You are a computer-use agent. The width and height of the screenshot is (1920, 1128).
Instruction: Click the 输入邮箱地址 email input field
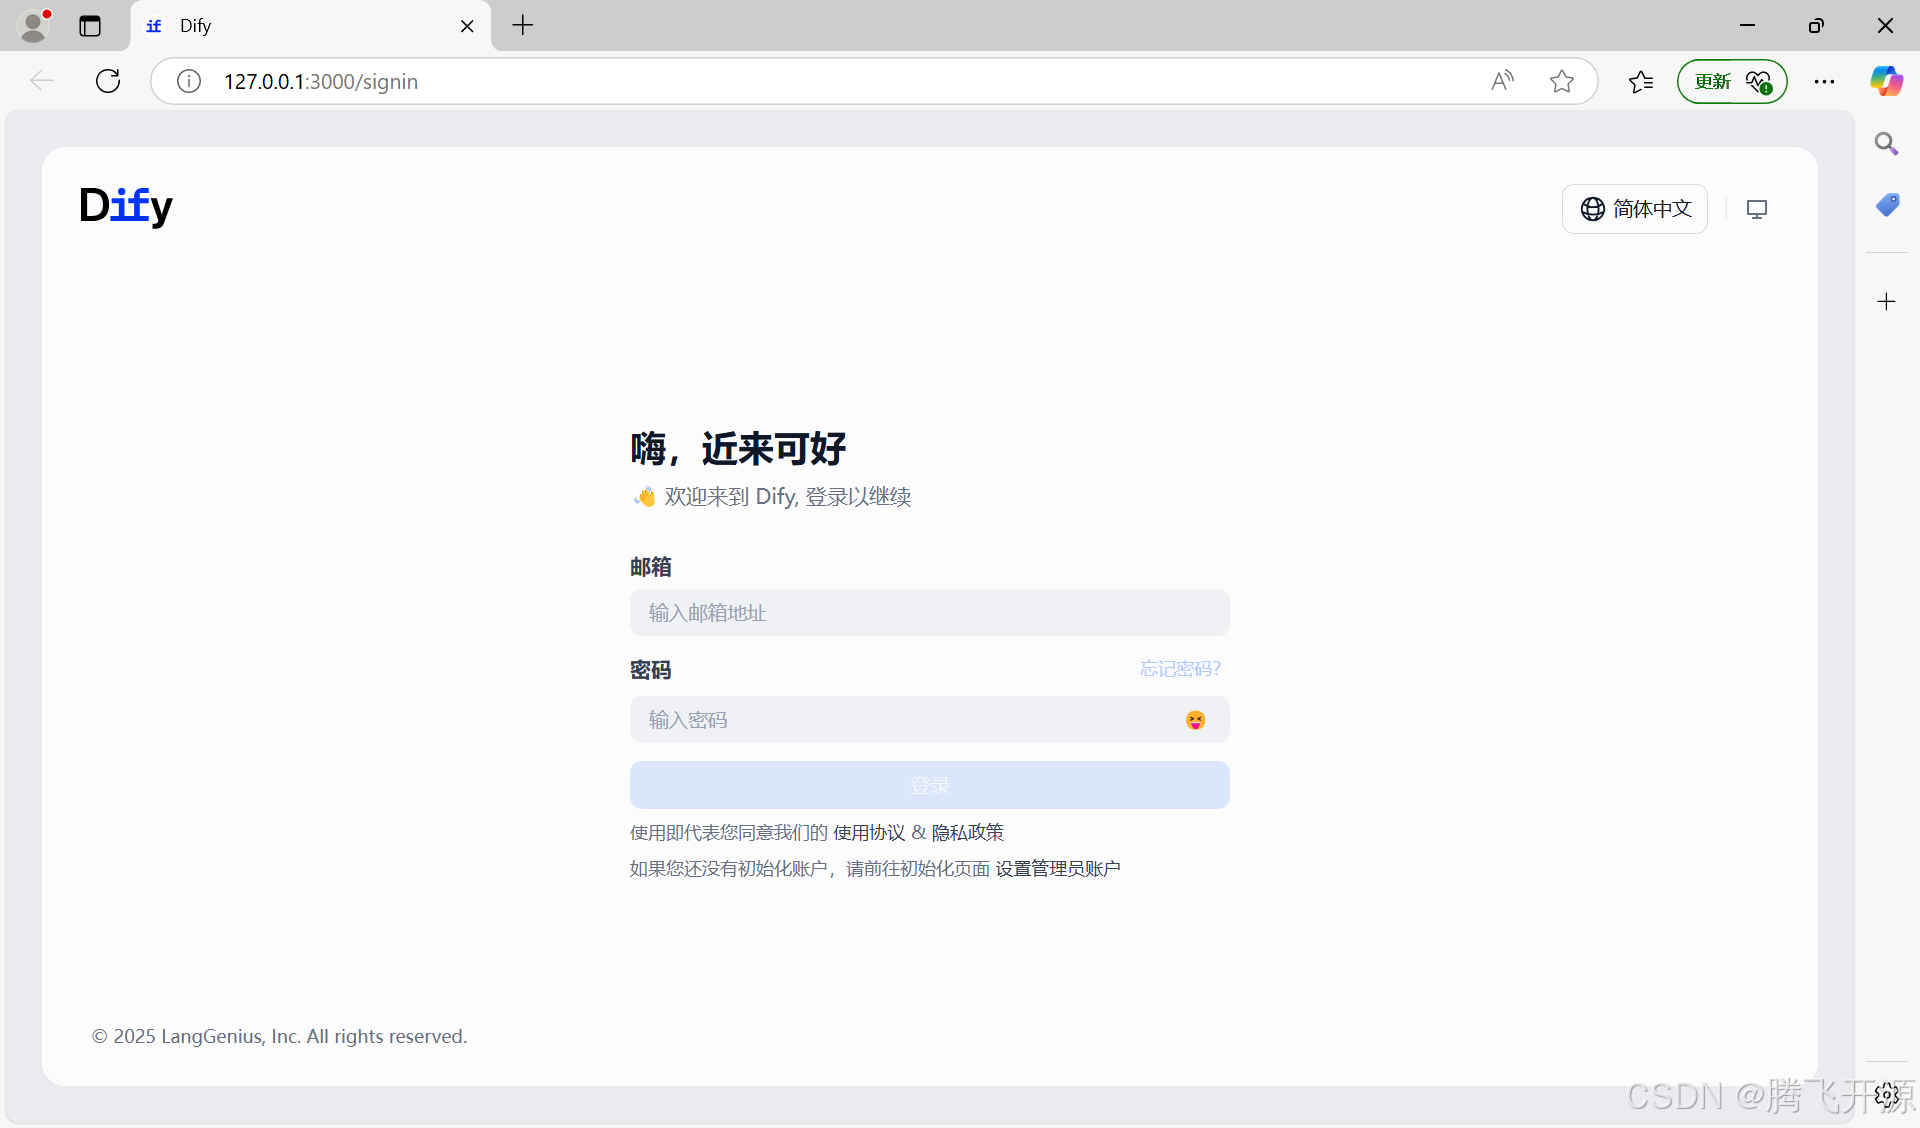click(929, 613)
